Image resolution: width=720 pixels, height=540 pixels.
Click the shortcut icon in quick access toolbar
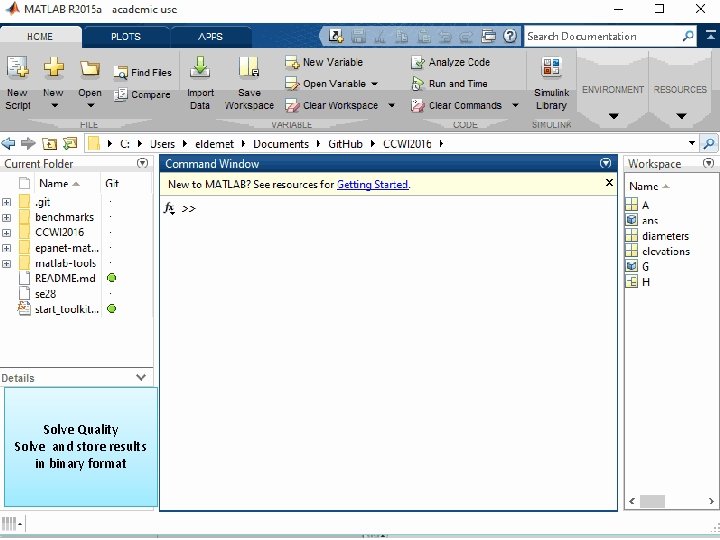[x=336, y=36]
